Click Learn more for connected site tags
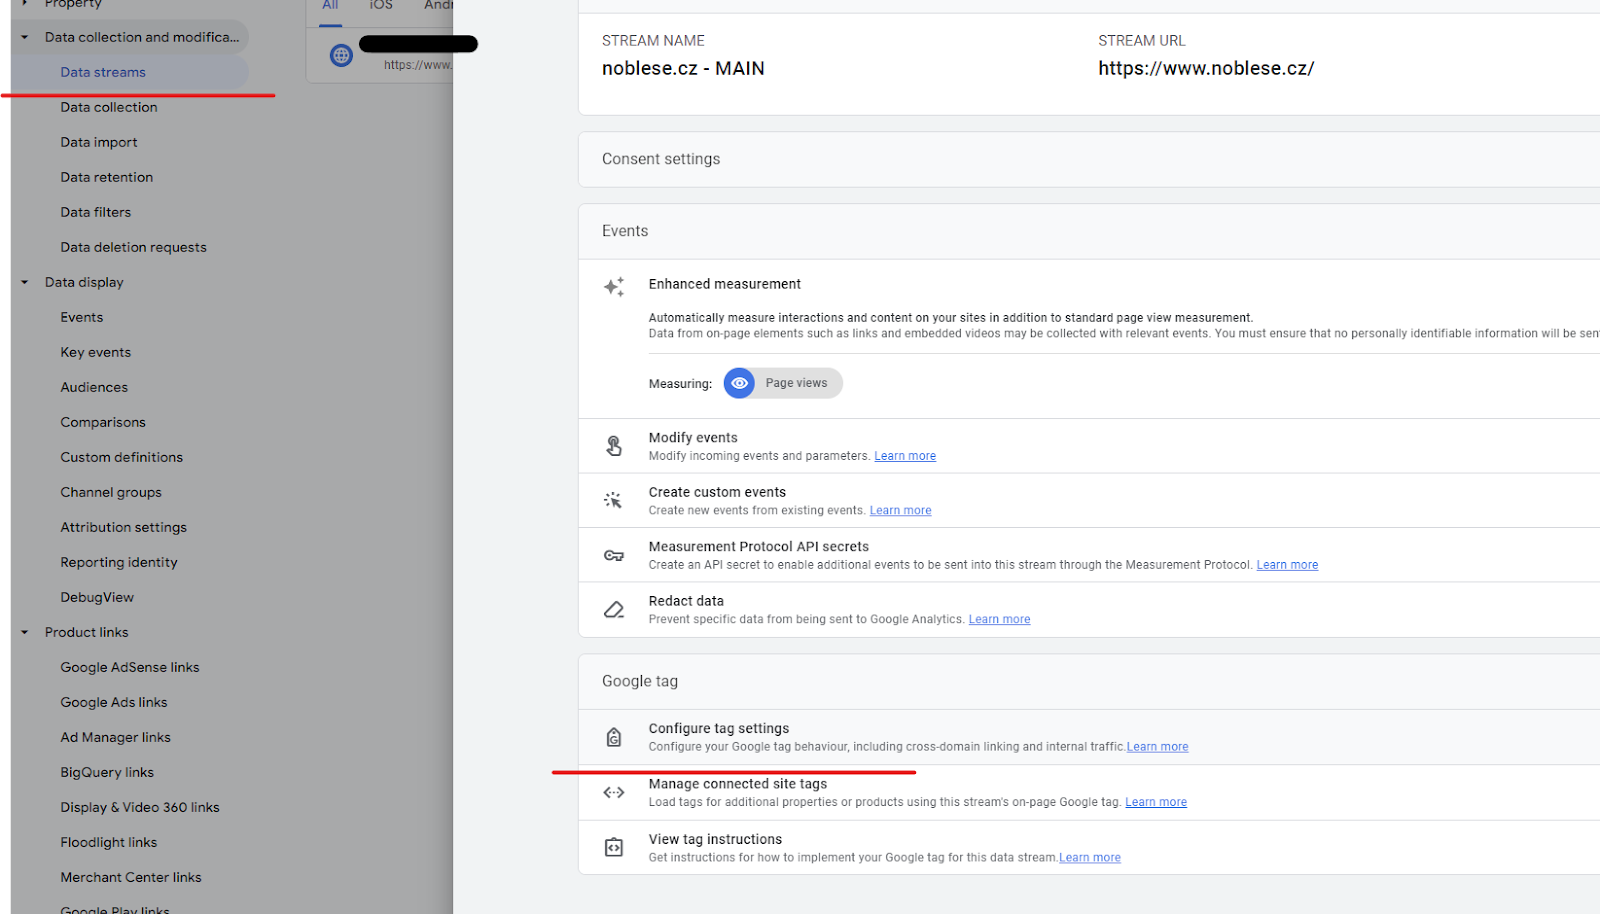Viewport: 1600px width, 914px height. [1156, 802]
